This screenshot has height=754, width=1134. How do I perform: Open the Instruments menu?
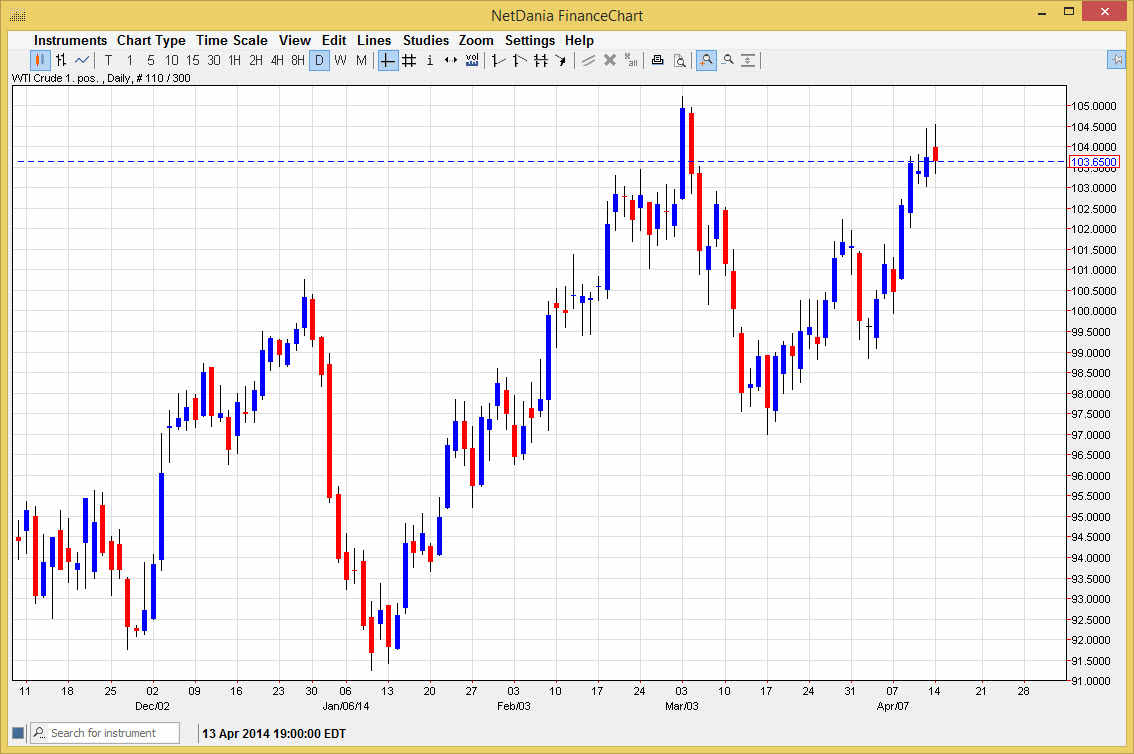pyautogui.click(x=70, y=40)
